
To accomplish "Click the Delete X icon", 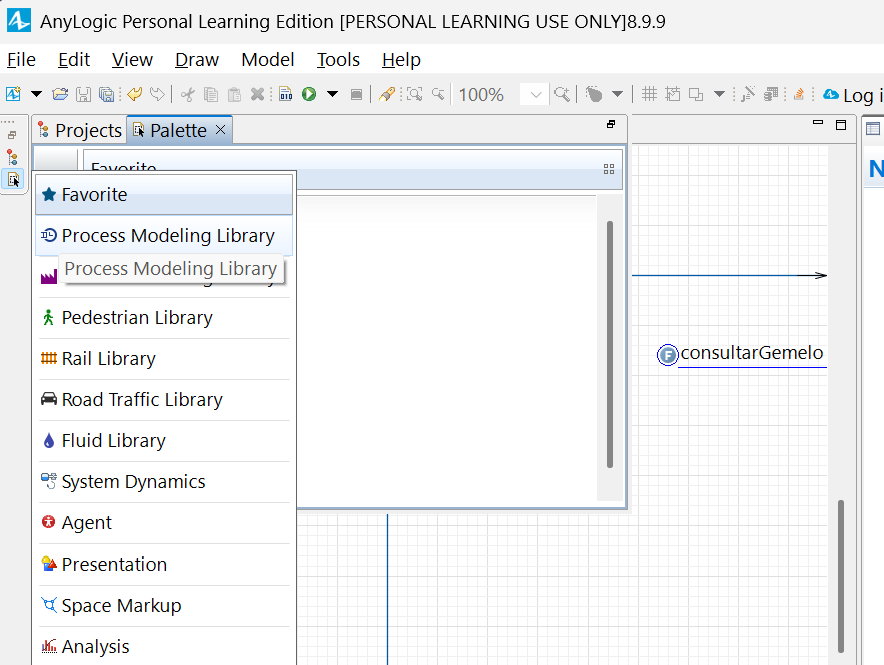I will pyautogui.click(x=257, y=94).
